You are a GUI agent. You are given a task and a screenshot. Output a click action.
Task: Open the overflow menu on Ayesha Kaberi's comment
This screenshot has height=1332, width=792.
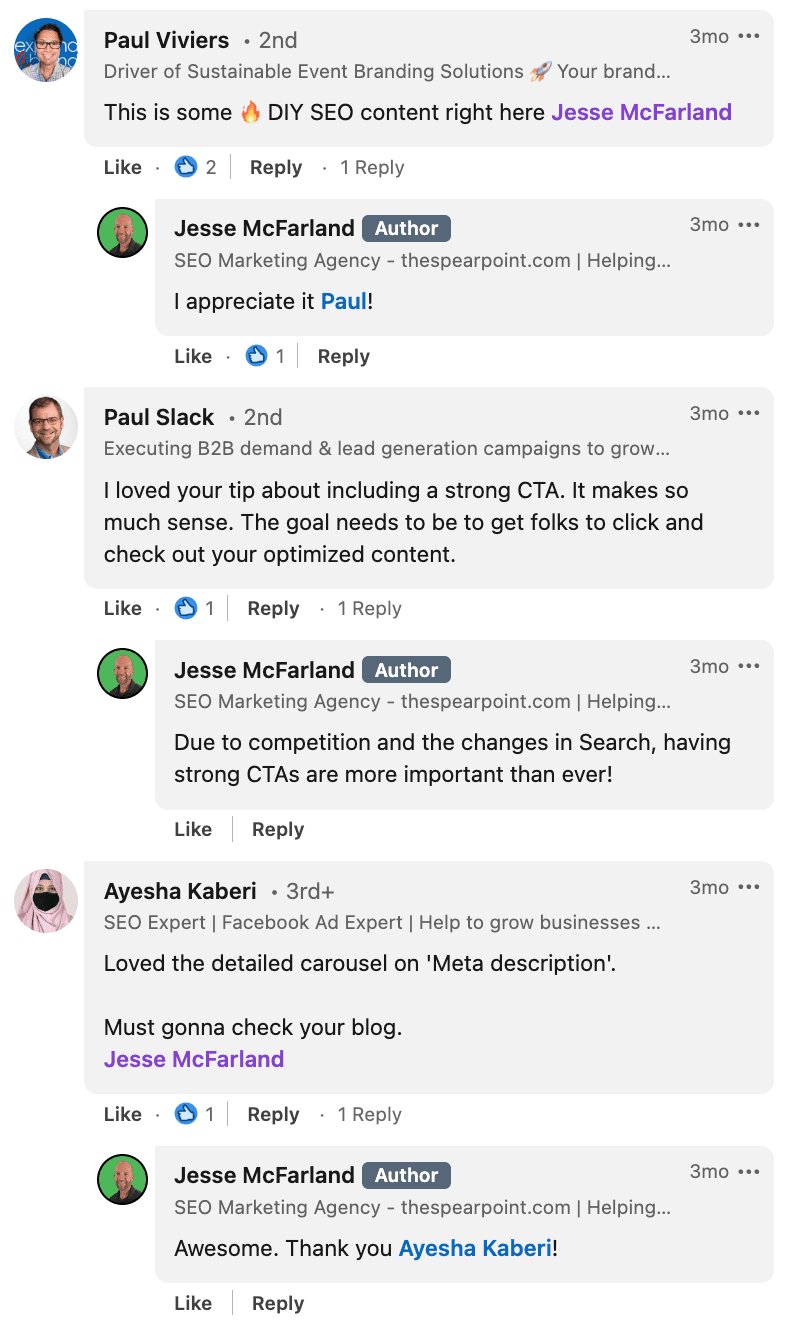[x=750, y=887]
